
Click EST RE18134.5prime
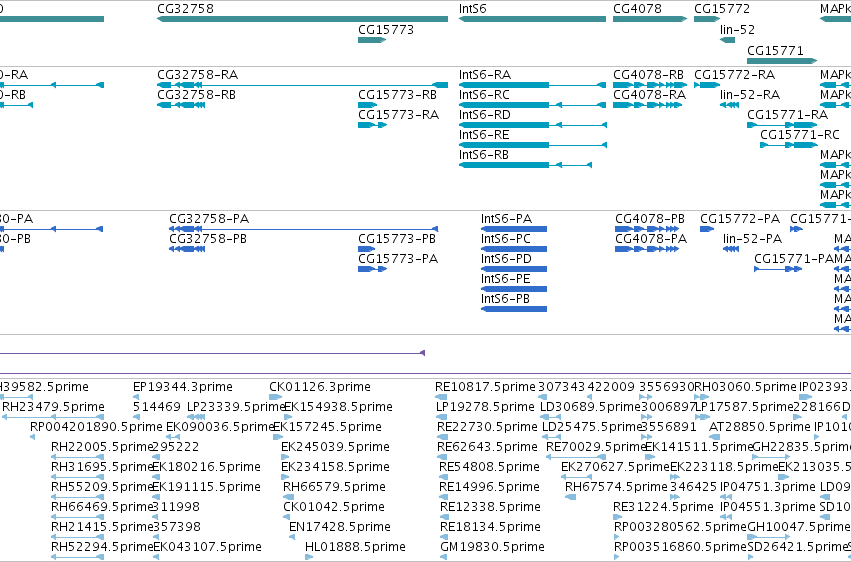490,528
